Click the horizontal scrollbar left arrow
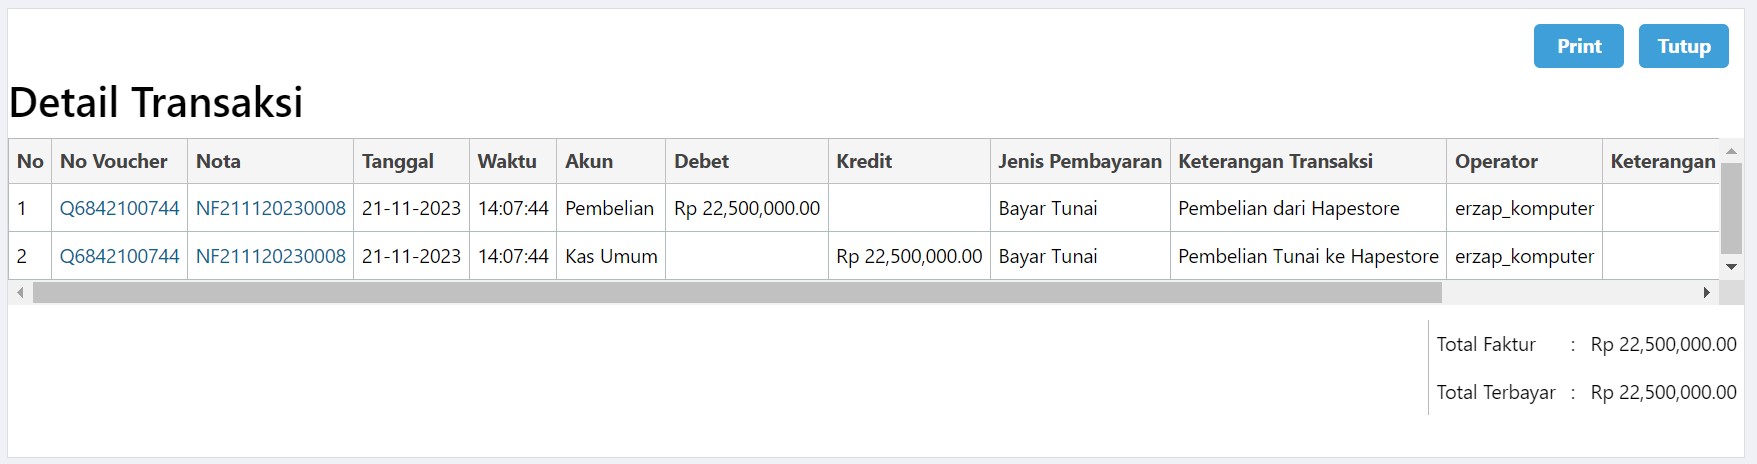 point(20,292)
